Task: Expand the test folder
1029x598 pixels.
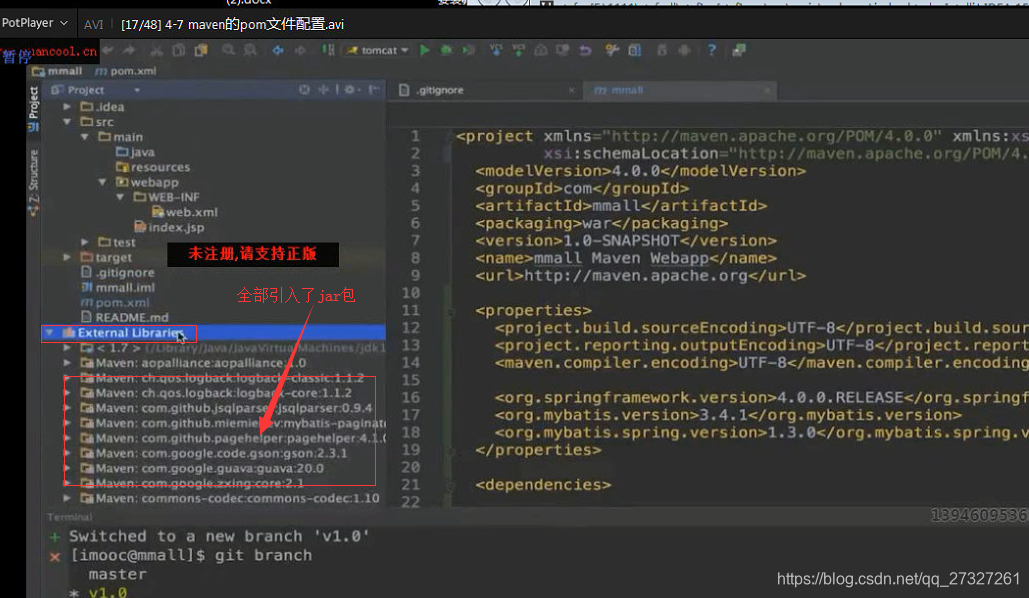Action: (85, 242)
